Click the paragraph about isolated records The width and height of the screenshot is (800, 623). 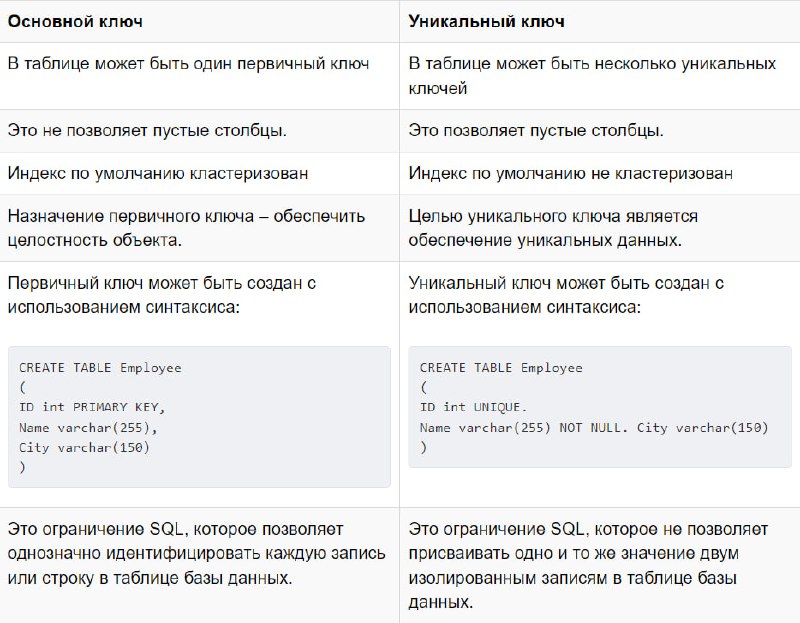coord(588,566)
